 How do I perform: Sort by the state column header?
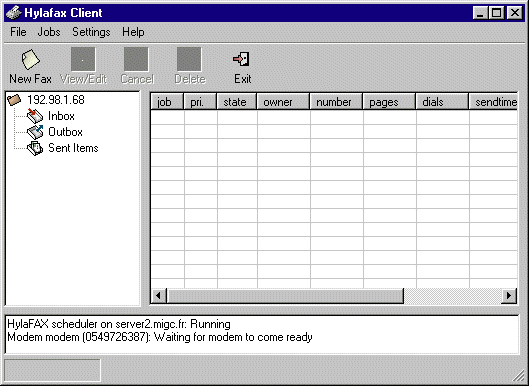236,102
